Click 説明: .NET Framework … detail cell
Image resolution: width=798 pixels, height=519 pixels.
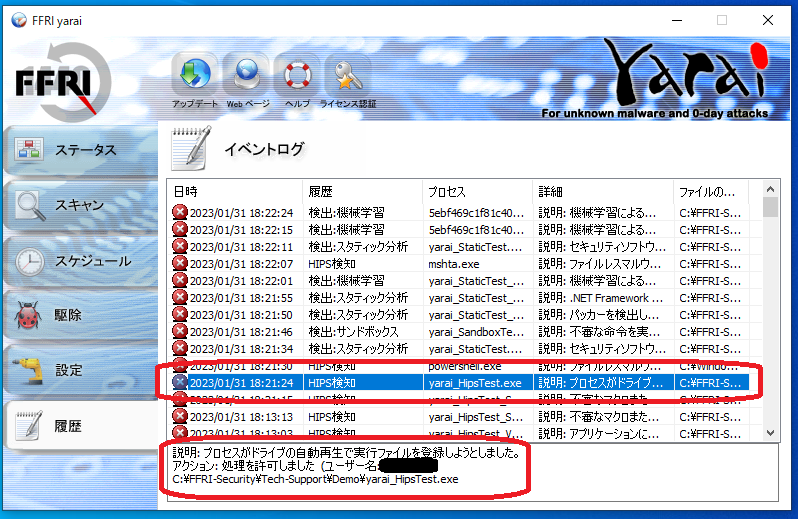click(601, 298)
